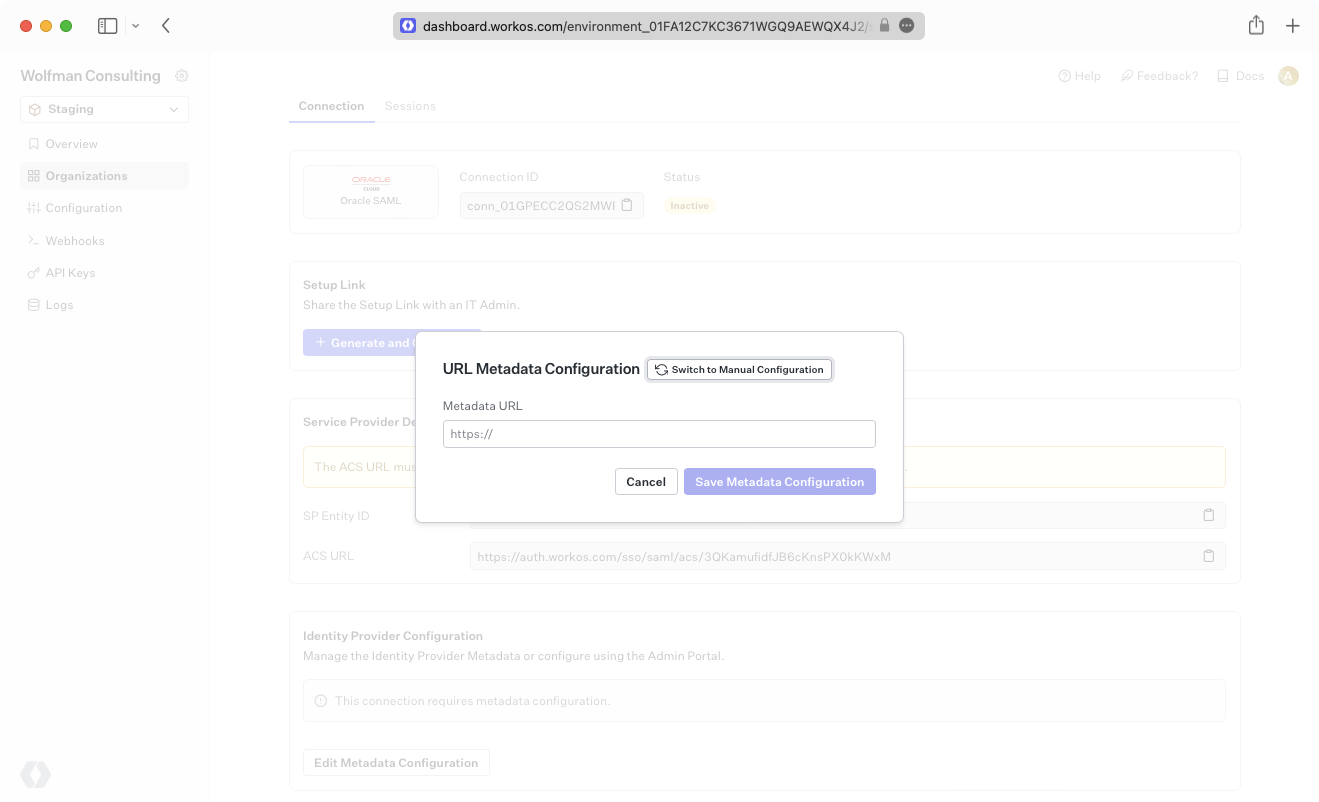
Task: Copy the Connection ID with the clipboard icon
Action: (x=627, y=204)
